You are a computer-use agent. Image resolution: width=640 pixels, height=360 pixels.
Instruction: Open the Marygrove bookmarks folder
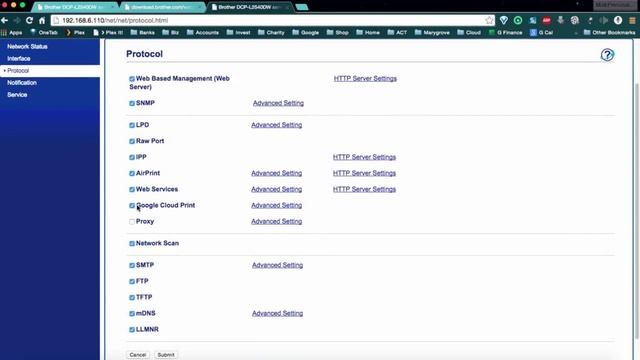click(x=432, y=32)
